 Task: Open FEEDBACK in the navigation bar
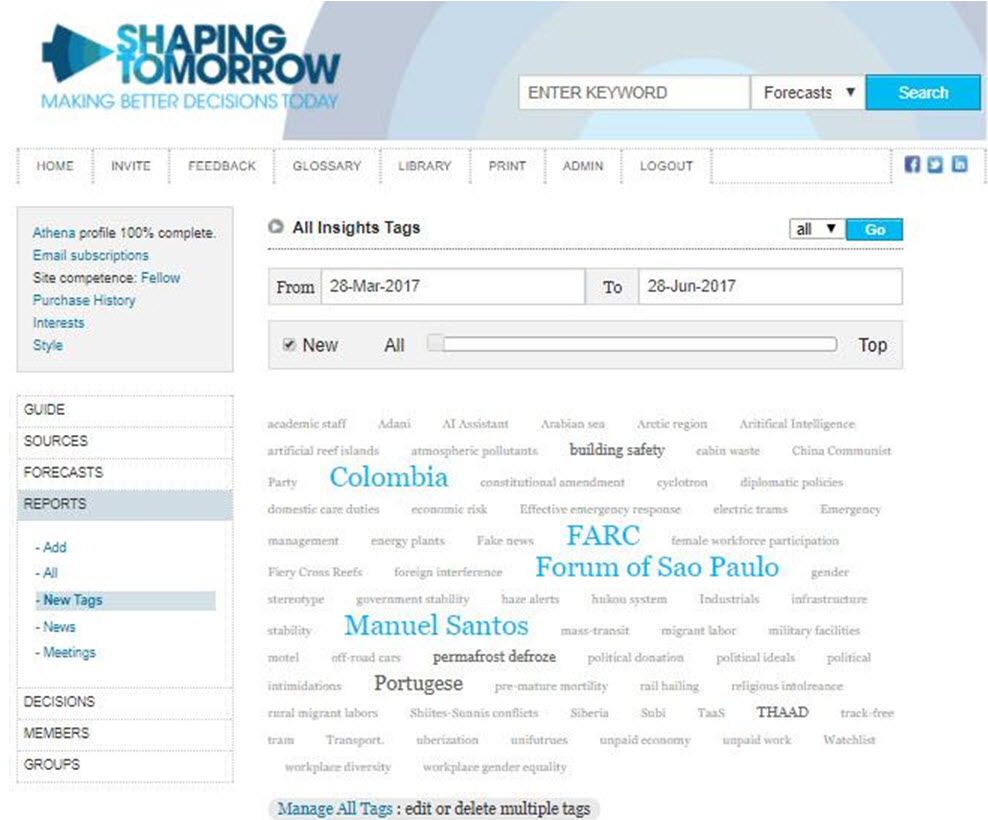point(222,166)
